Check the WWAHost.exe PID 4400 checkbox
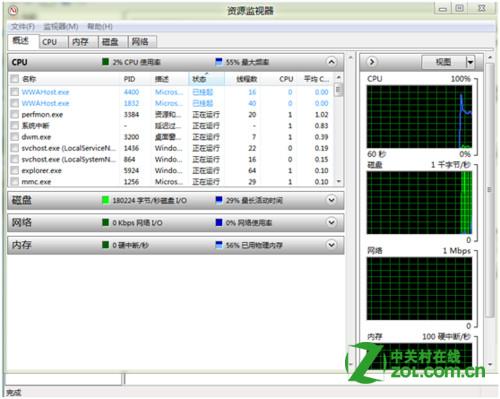This screenshot has height=399, width=500. click(x=14, y=92)
